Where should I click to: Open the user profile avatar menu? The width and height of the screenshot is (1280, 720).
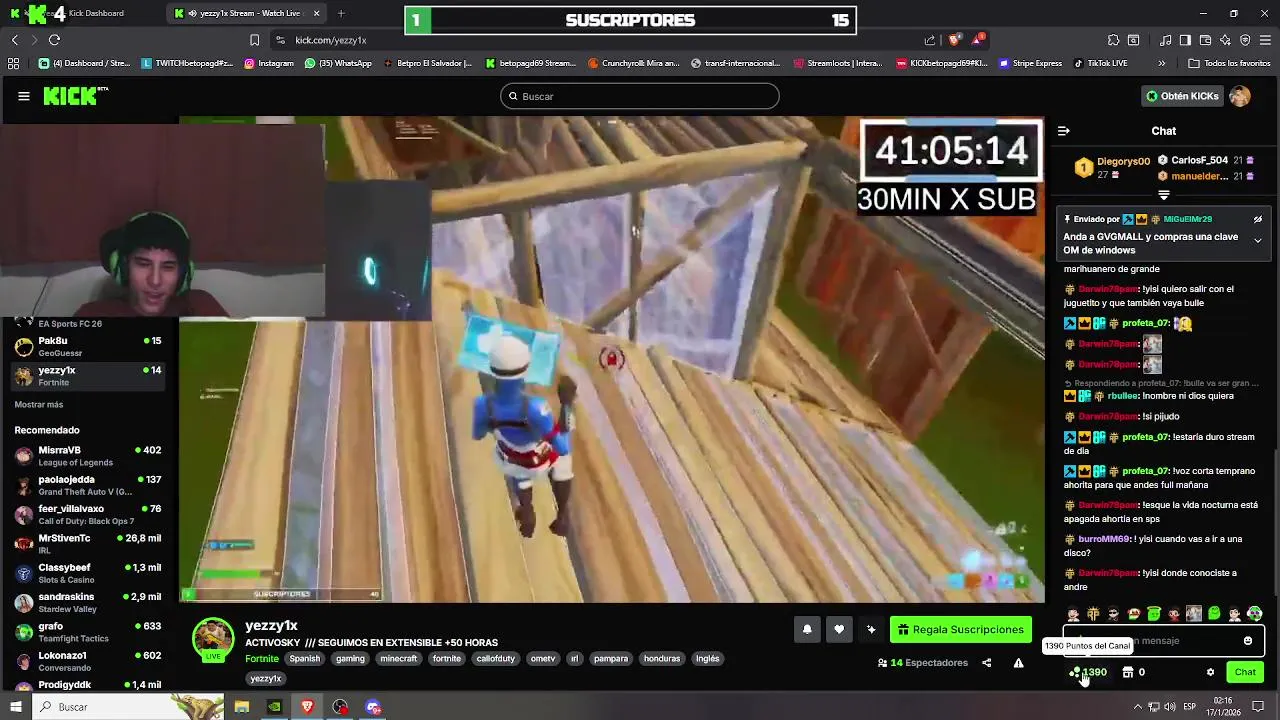[1240, 96]
